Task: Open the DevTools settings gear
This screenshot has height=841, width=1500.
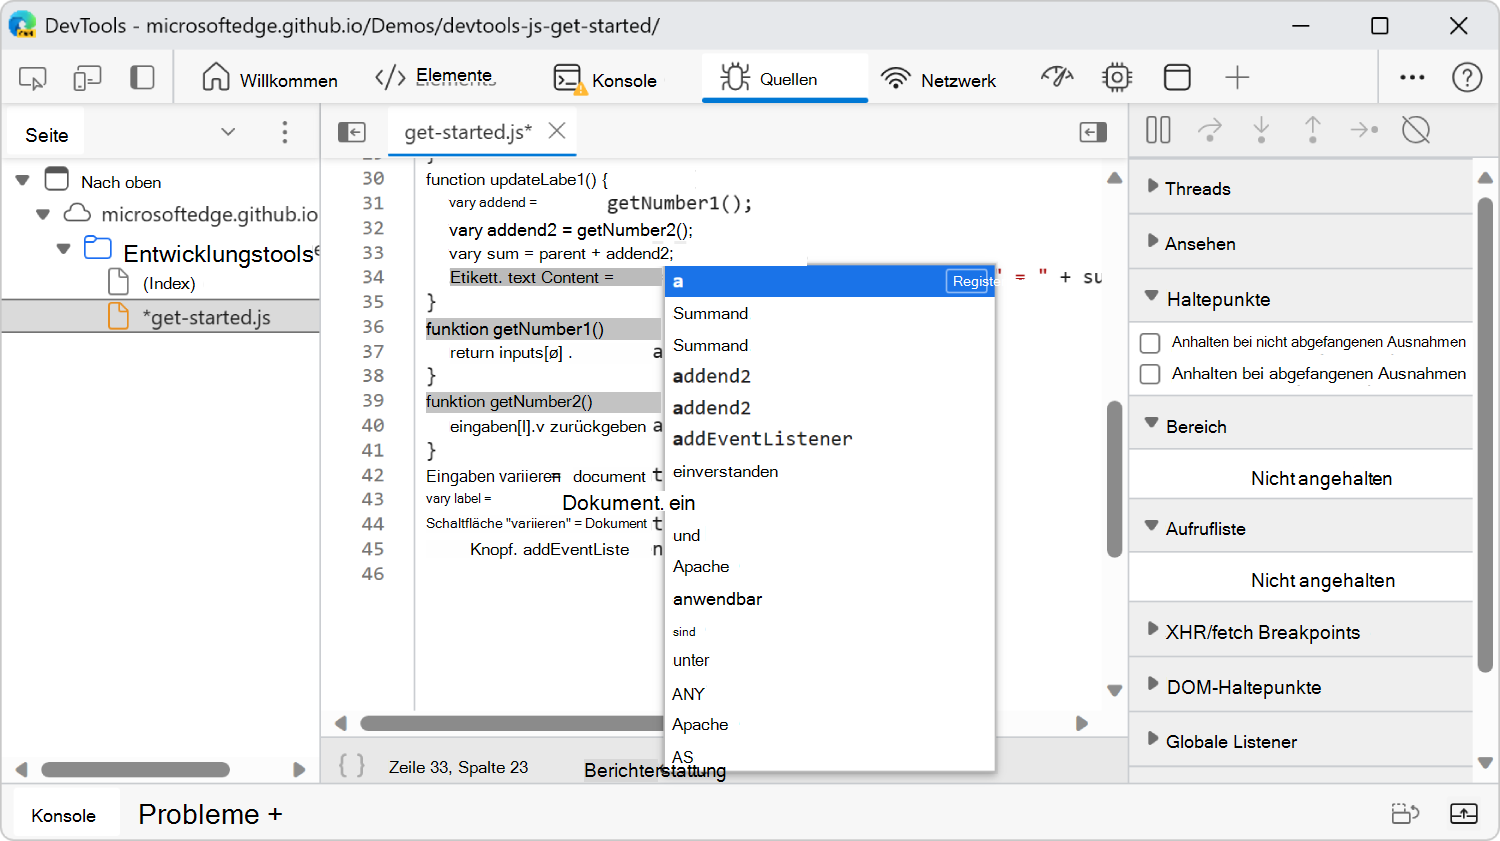Action: pos(1117,77)
